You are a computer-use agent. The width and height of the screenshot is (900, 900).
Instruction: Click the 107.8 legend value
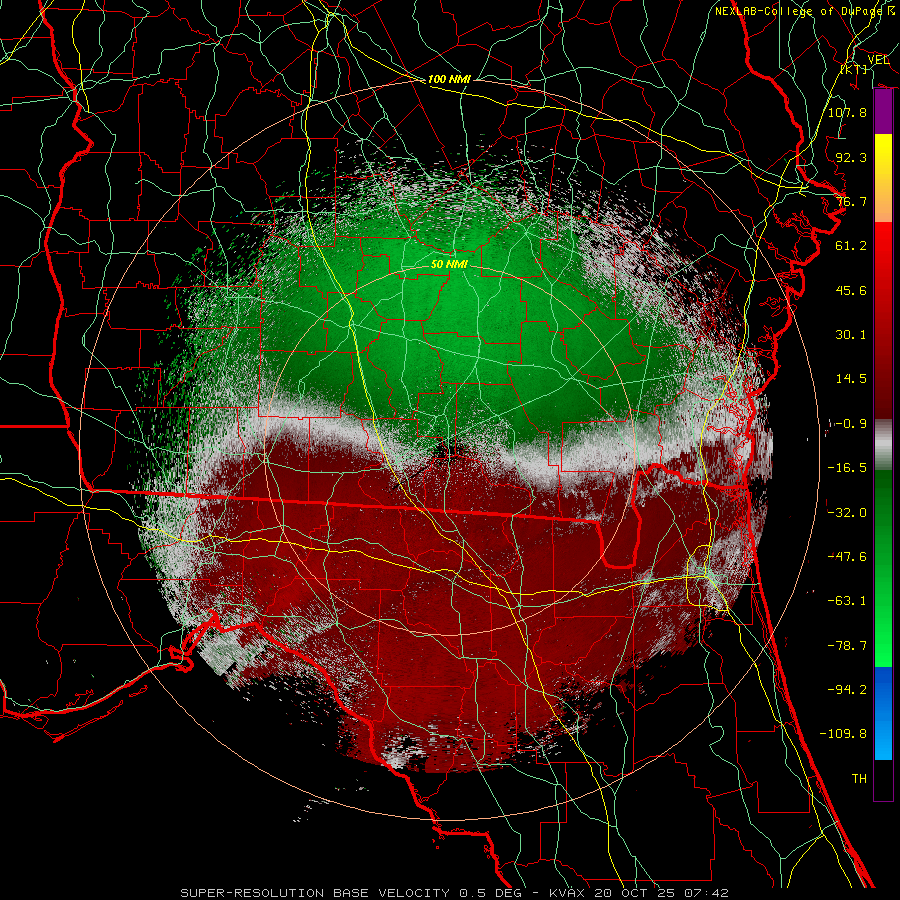[x=847, y=112]
